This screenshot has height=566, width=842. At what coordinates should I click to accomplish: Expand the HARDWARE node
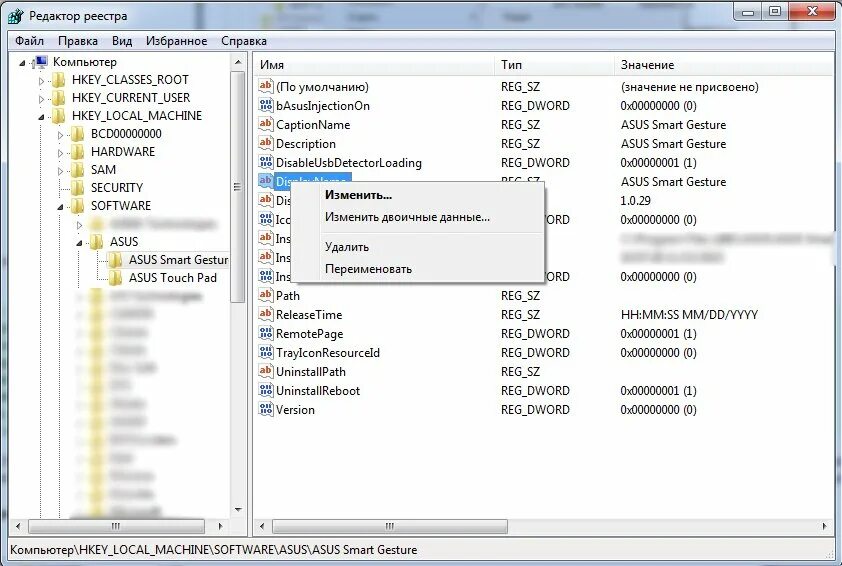pos(60,153)
